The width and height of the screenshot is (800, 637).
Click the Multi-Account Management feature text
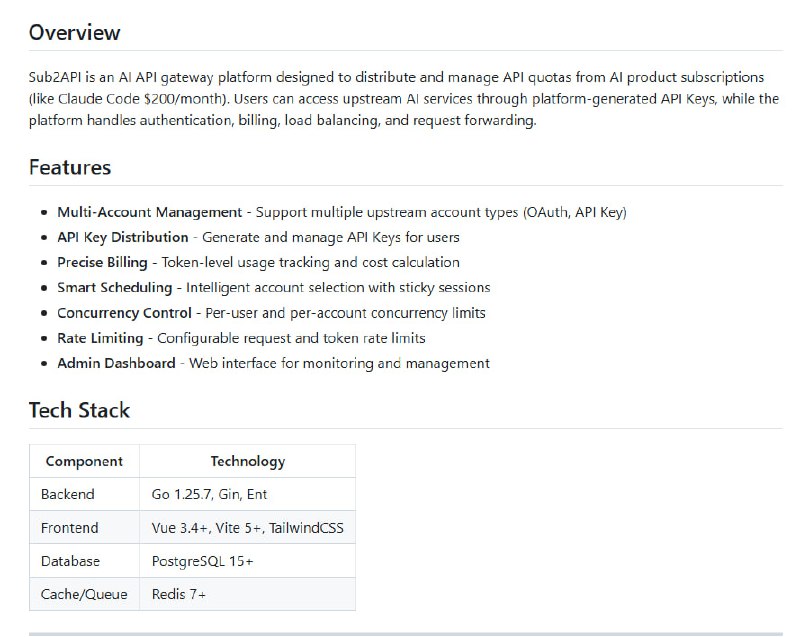(x=149, y=212)
